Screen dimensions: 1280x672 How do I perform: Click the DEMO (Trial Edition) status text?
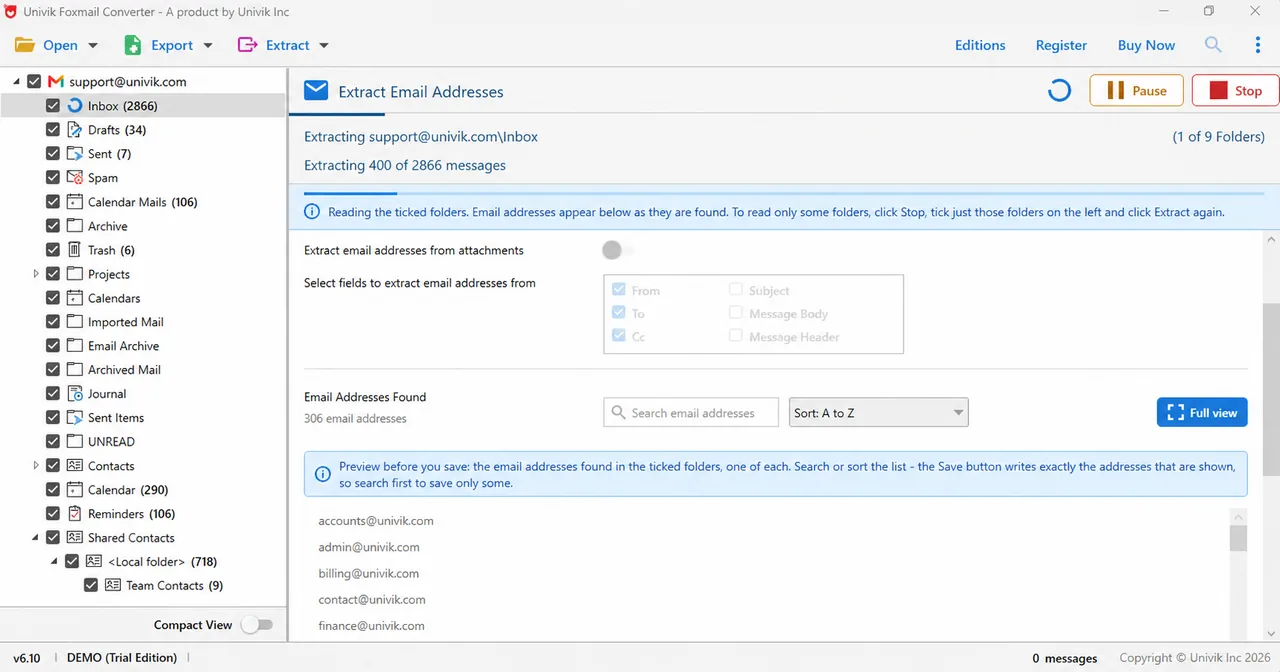122,658
